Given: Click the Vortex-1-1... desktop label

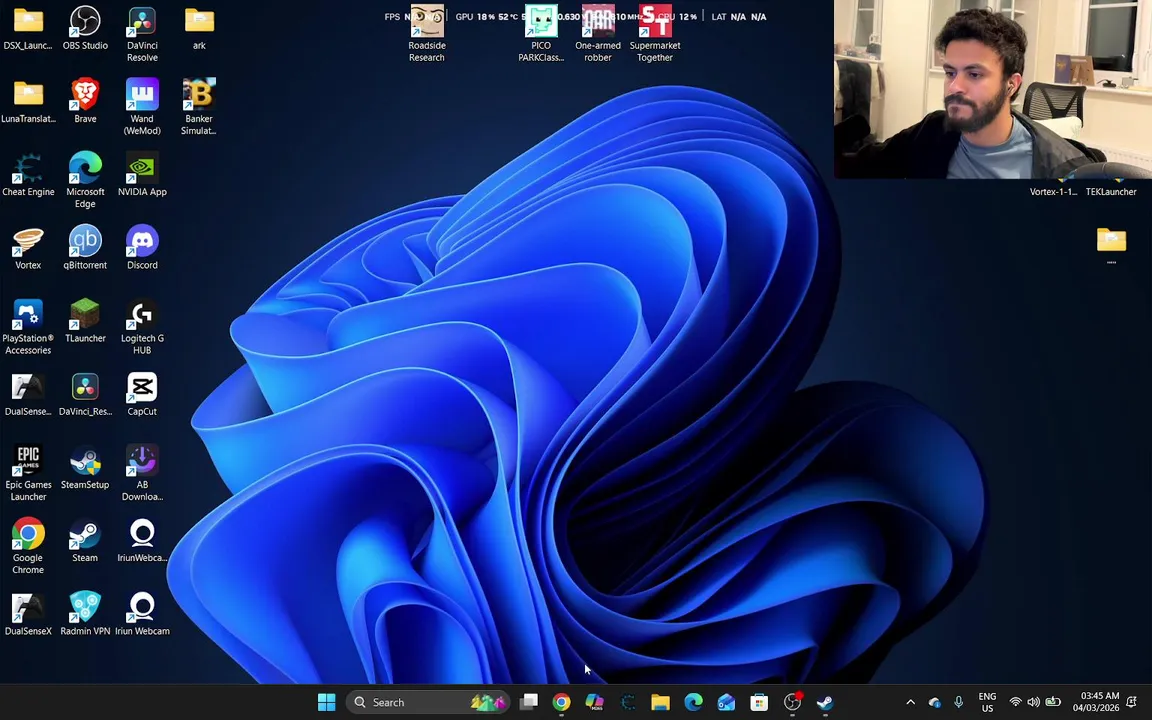Looking at the screenshot, I should pyautogui.click(x=1054, y=192).
